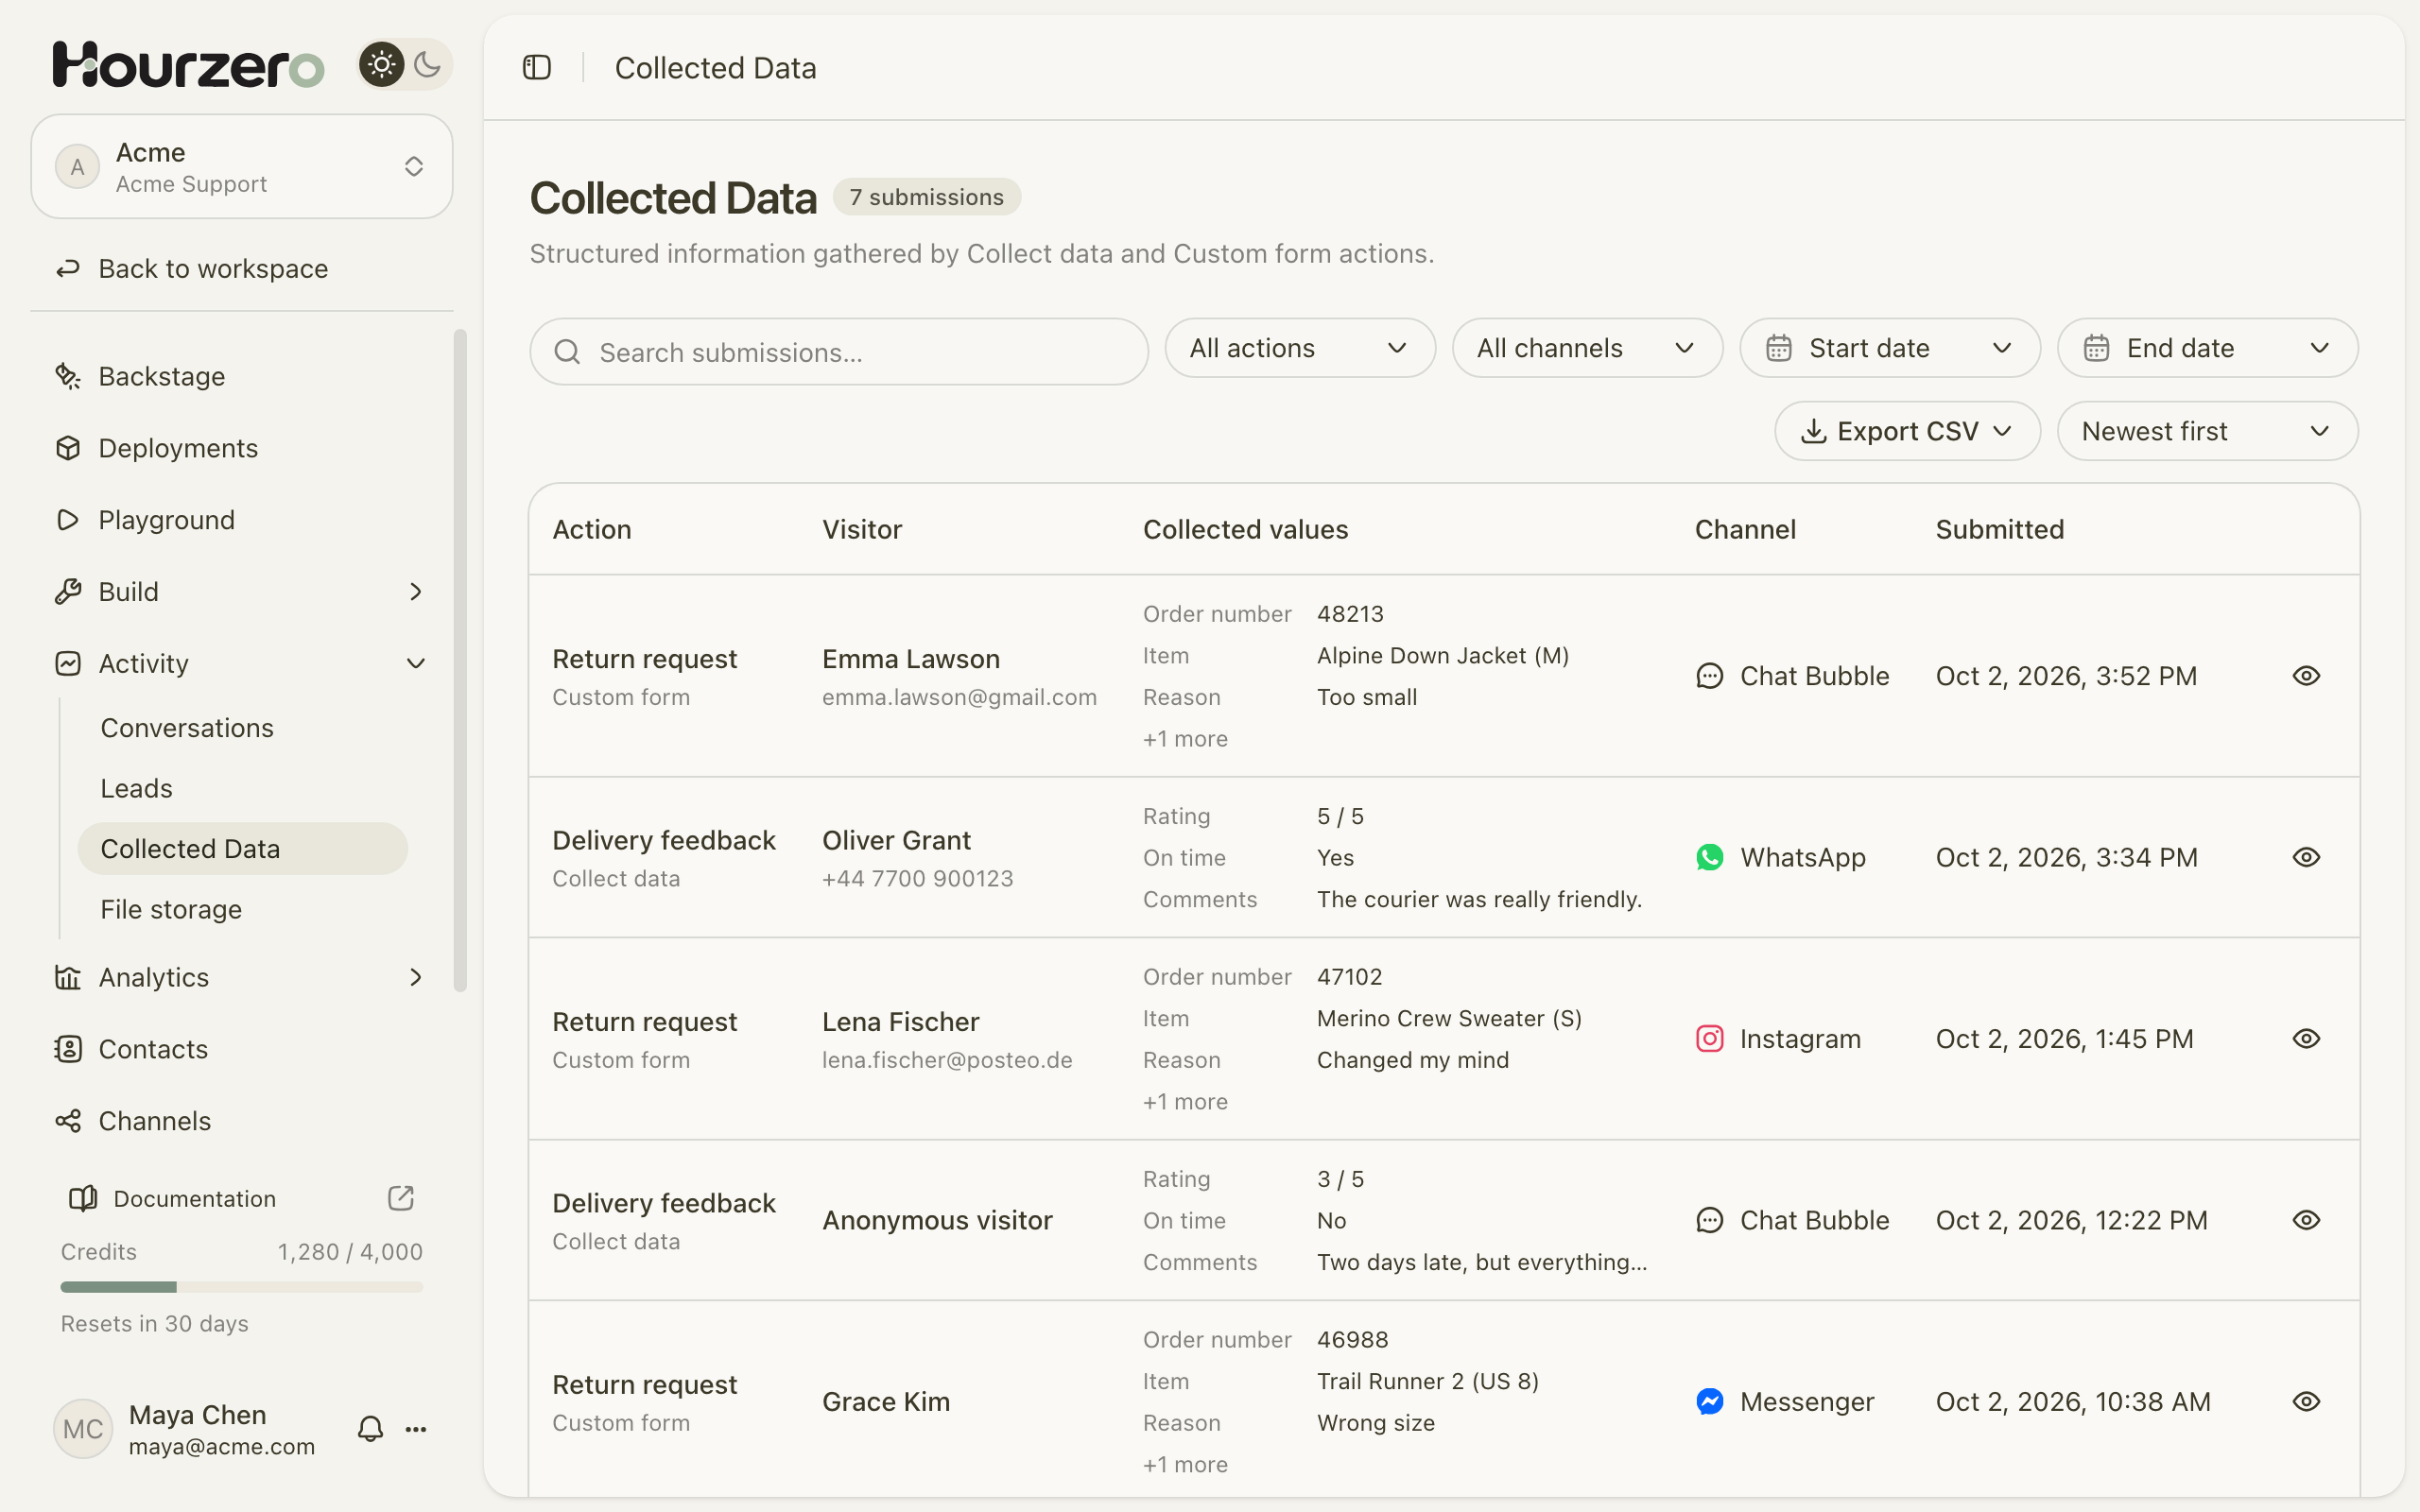The image size is (2420, 1512).
Task: Click Acme workspace A avatar
Action: (77, 166)
